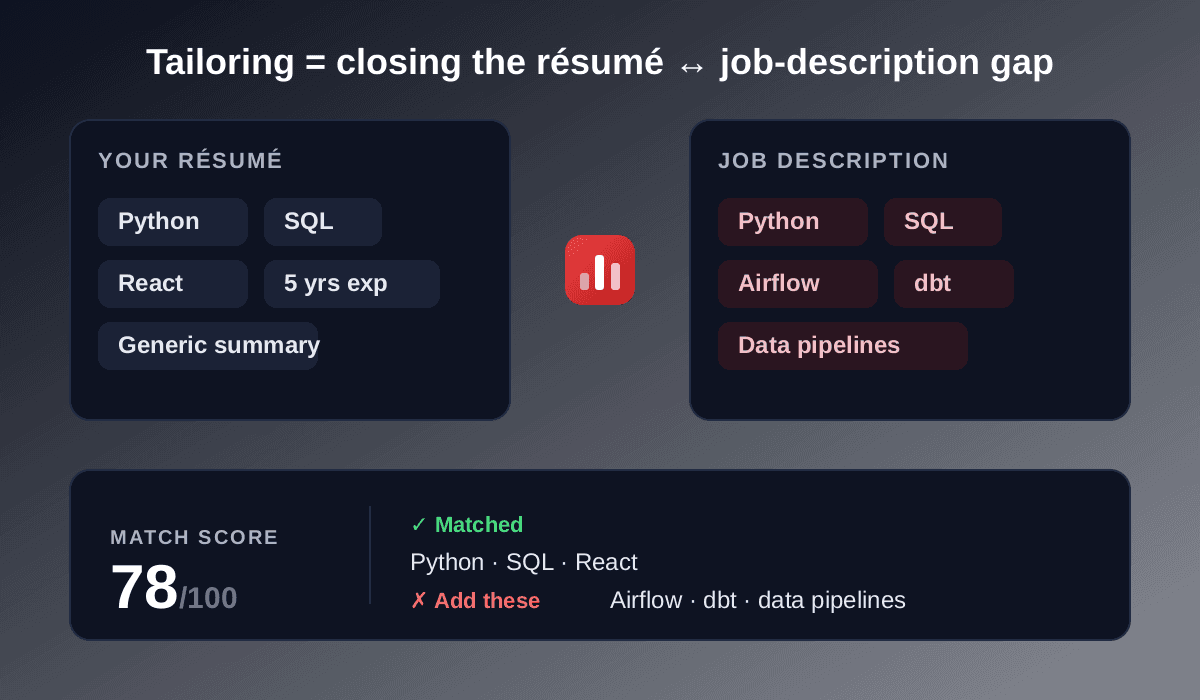This screenshot has width=1200, height=700.
Task: Click the 'Generic summary' tag
Action: [x=208, y=346]
